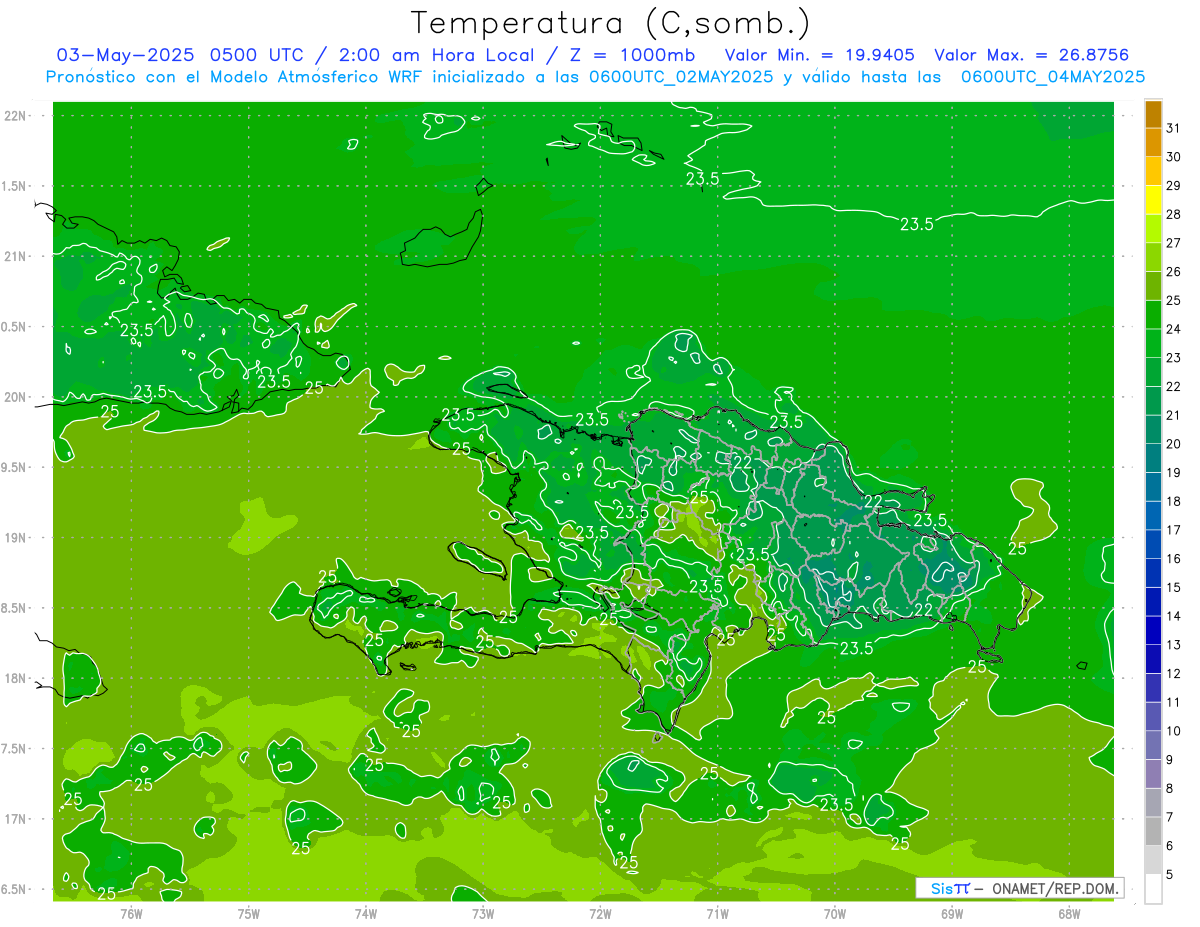Screen dimensions: 1200x927
Task: Select "Valor Max. = 26.8756" text
Action: (1031, 55)
